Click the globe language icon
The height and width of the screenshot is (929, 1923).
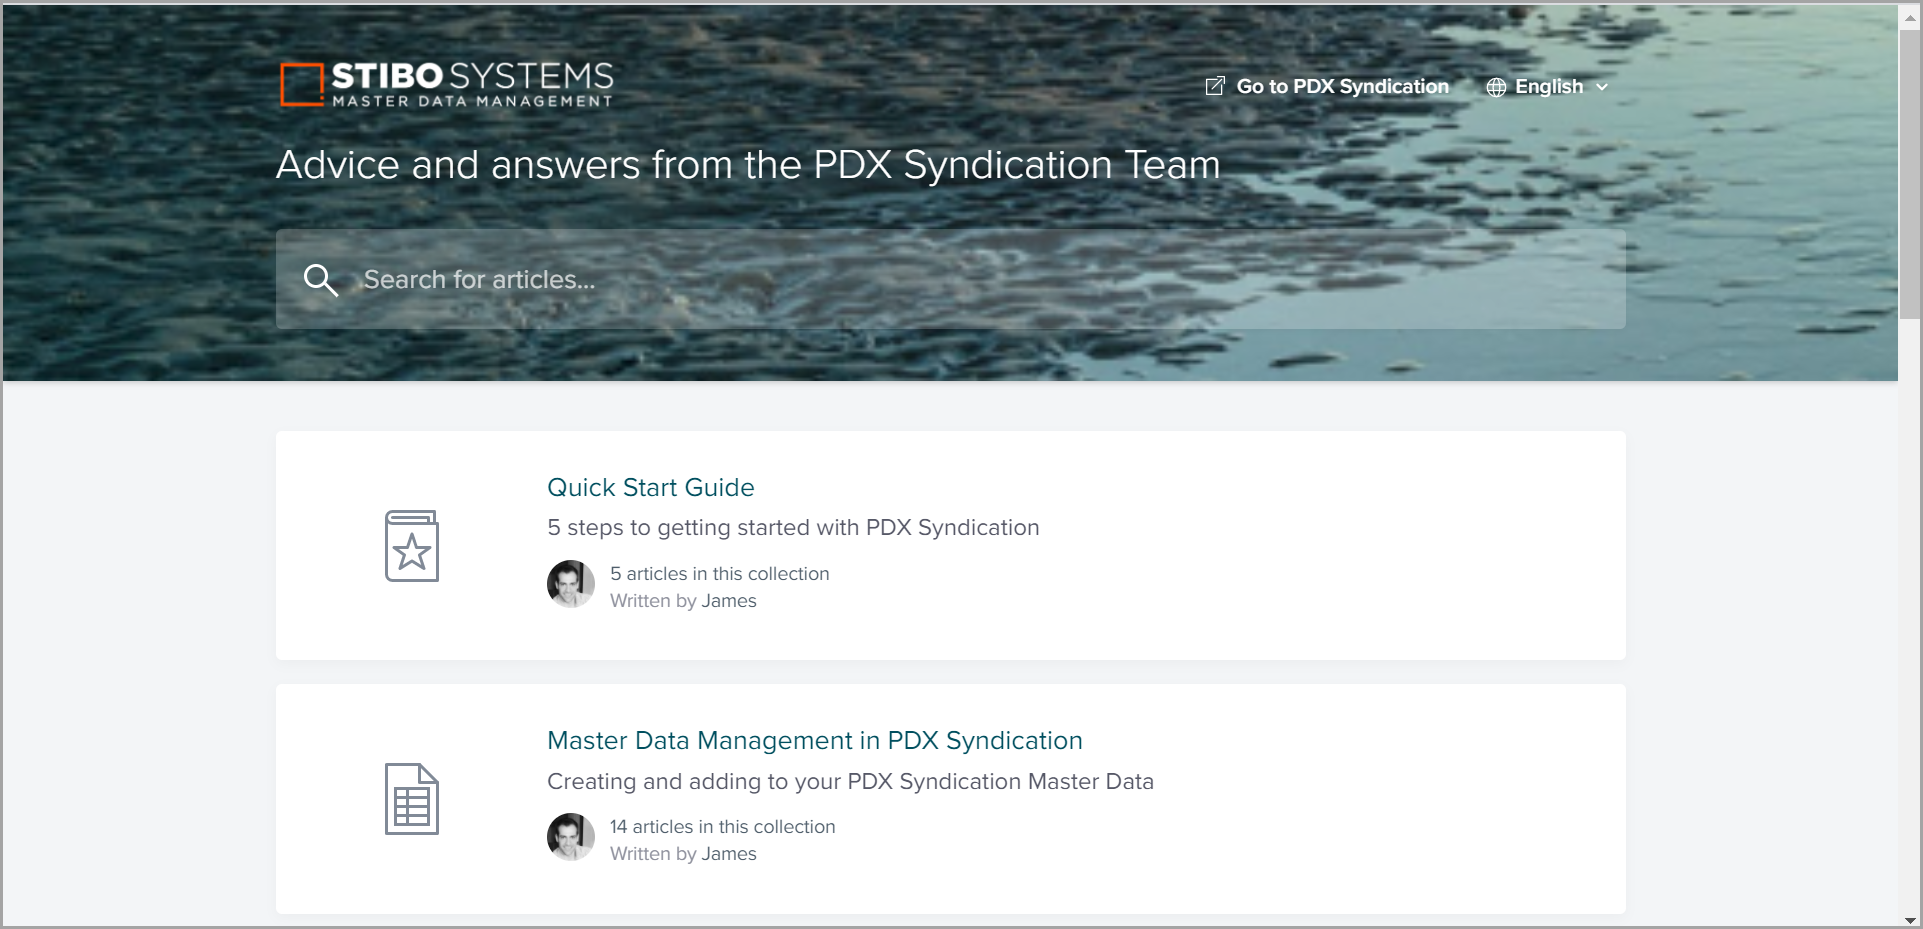[1496, 87]
